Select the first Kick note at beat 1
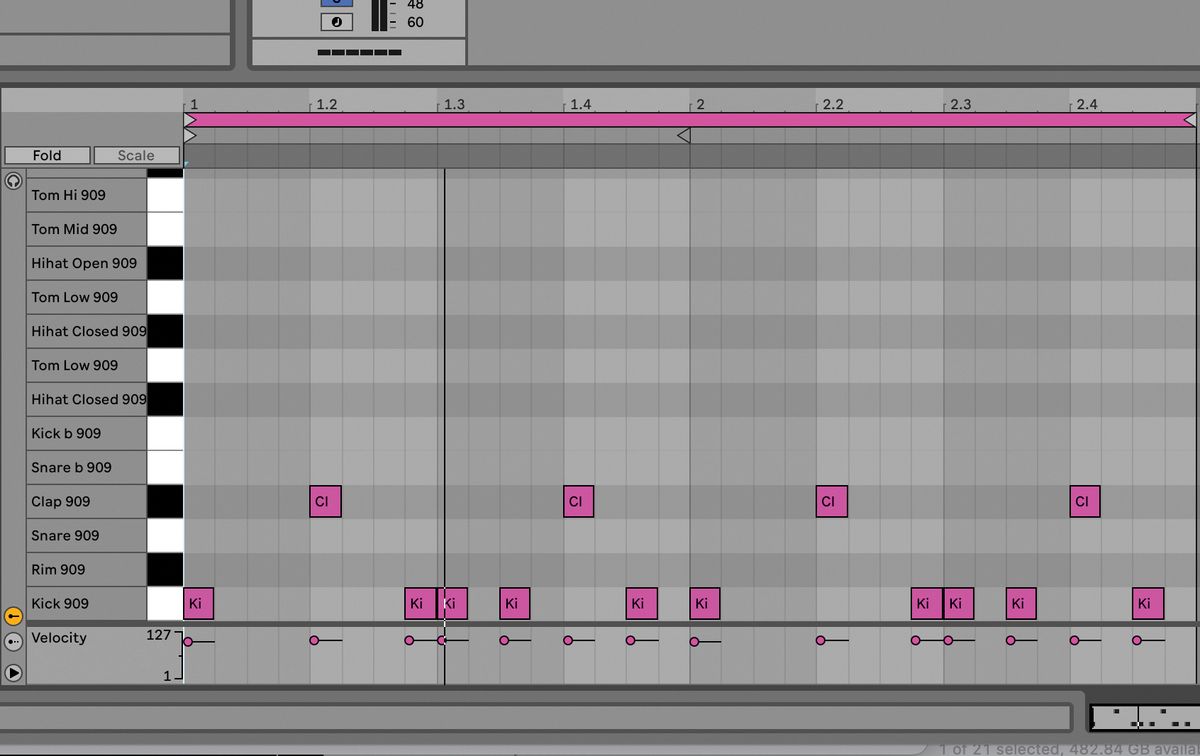 (197, 603)
